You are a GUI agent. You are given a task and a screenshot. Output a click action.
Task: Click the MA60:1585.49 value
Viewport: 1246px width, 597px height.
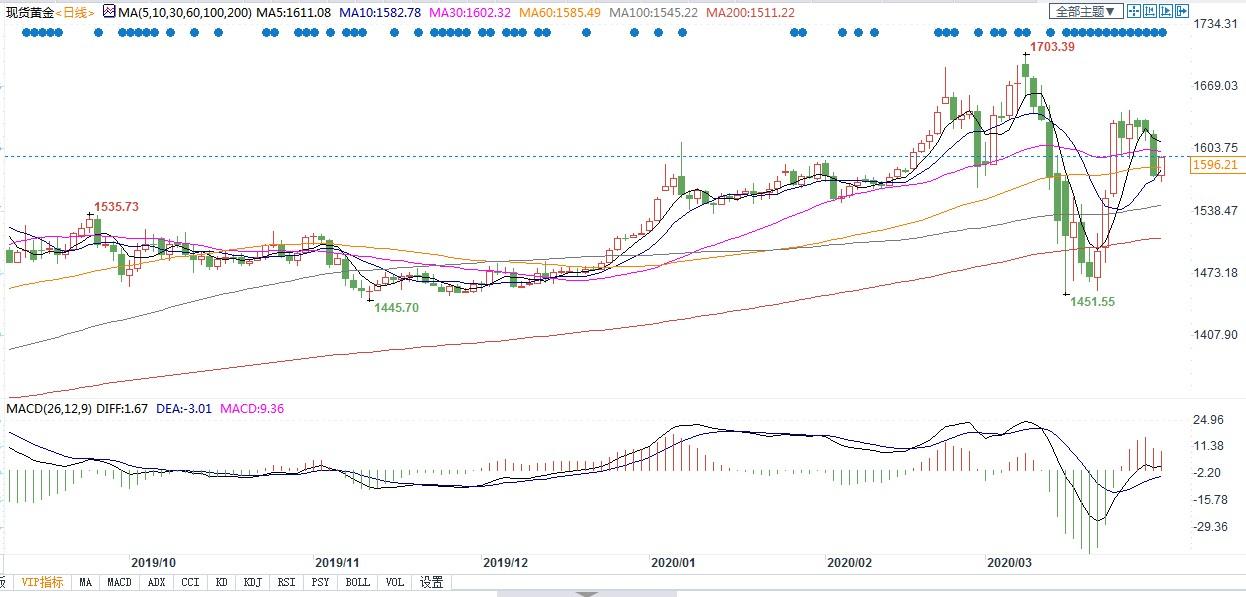[x=560, y=12]
